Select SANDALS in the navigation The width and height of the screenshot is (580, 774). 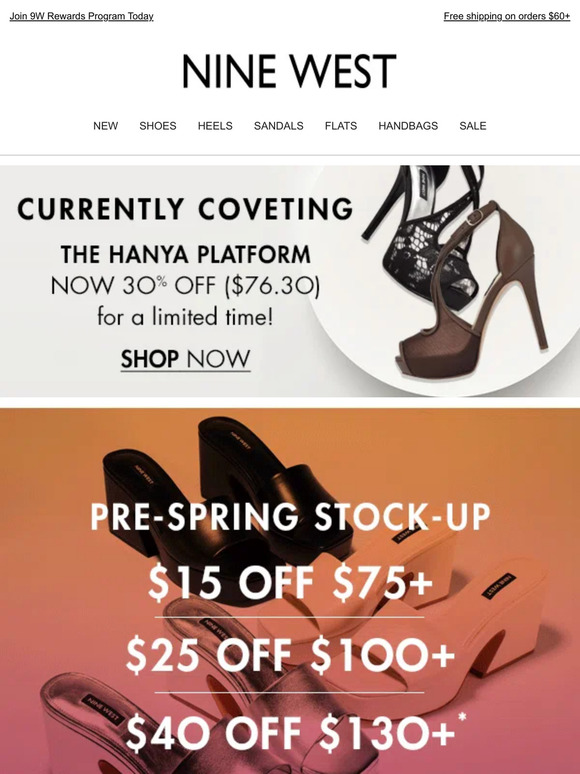[x=278, y=126]
